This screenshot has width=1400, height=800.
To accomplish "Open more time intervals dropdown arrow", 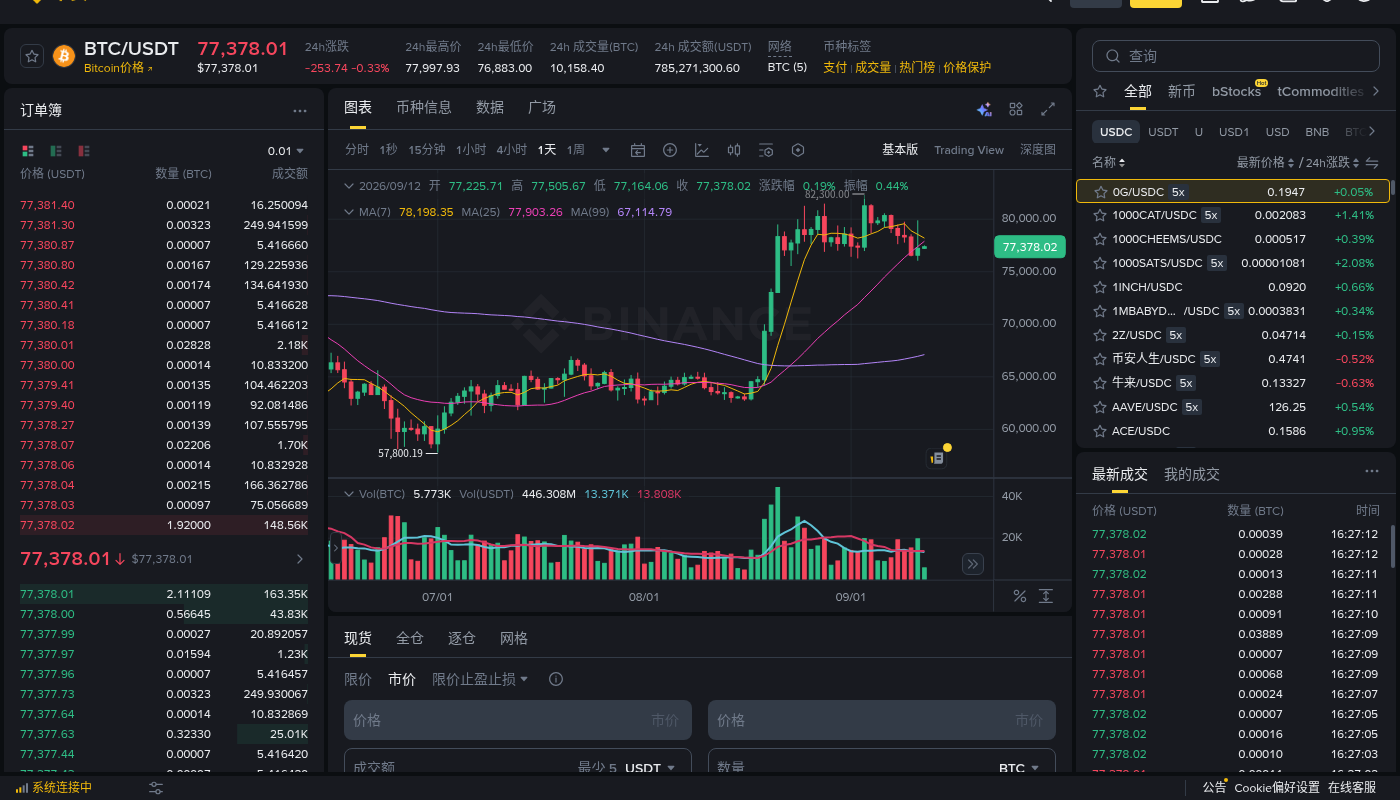I will (x=605, y=150).
